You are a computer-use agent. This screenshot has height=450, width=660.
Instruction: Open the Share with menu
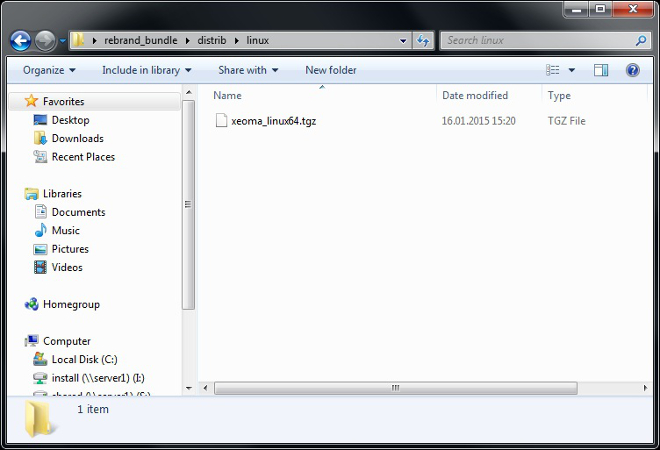pos(248,70)
